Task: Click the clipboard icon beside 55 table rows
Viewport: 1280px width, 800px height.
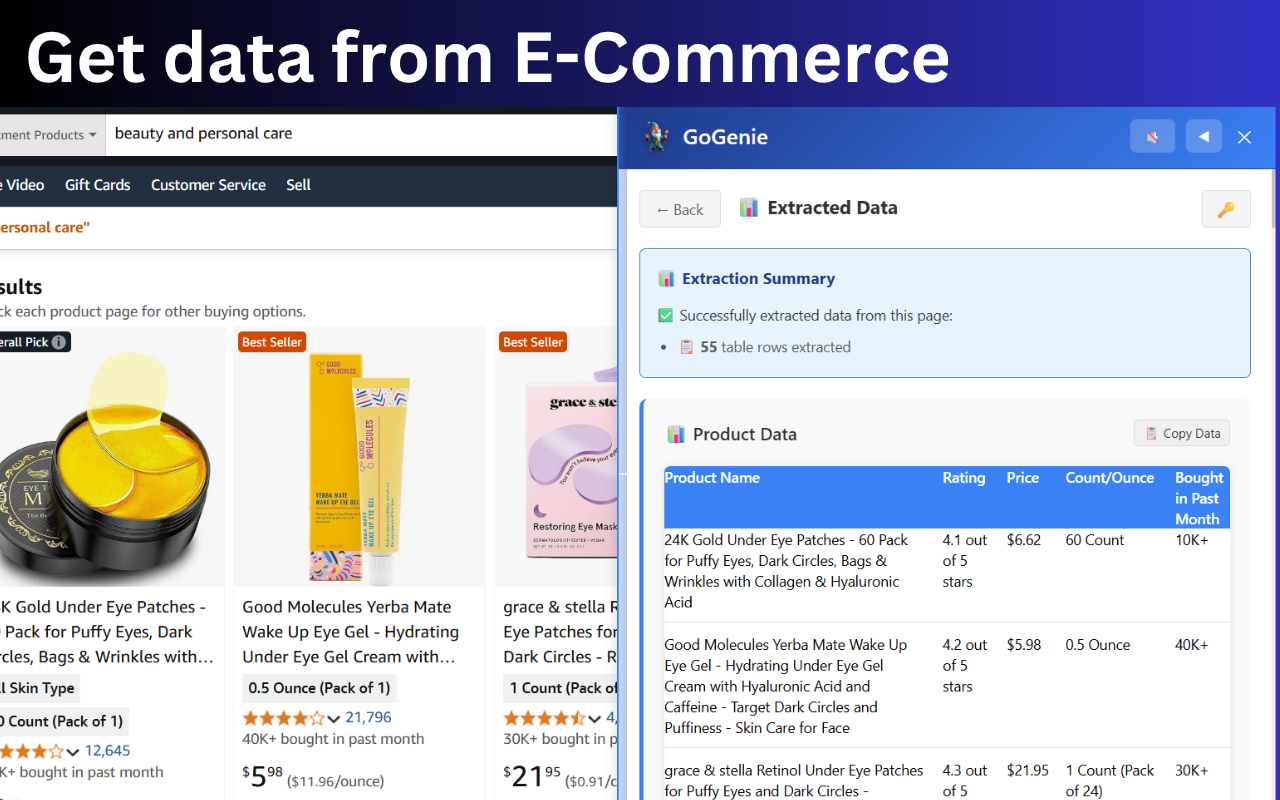Action: point(687,347)
